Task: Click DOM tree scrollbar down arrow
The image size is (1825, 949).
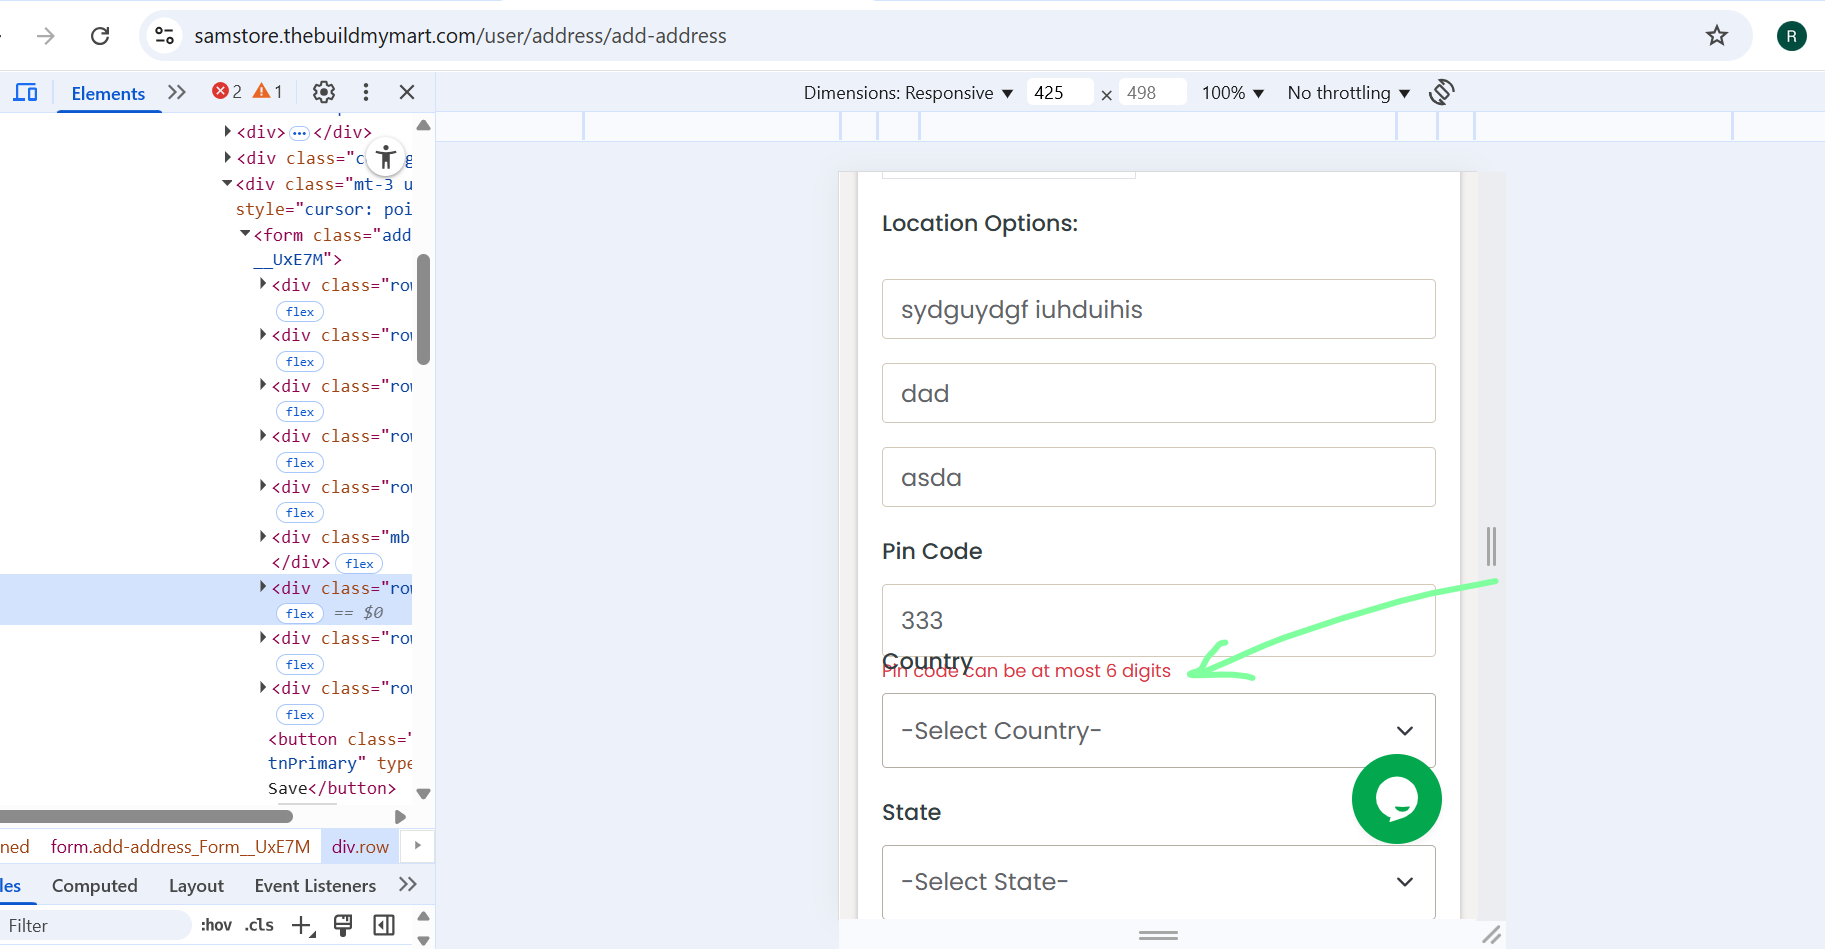Action: [423, 793]
